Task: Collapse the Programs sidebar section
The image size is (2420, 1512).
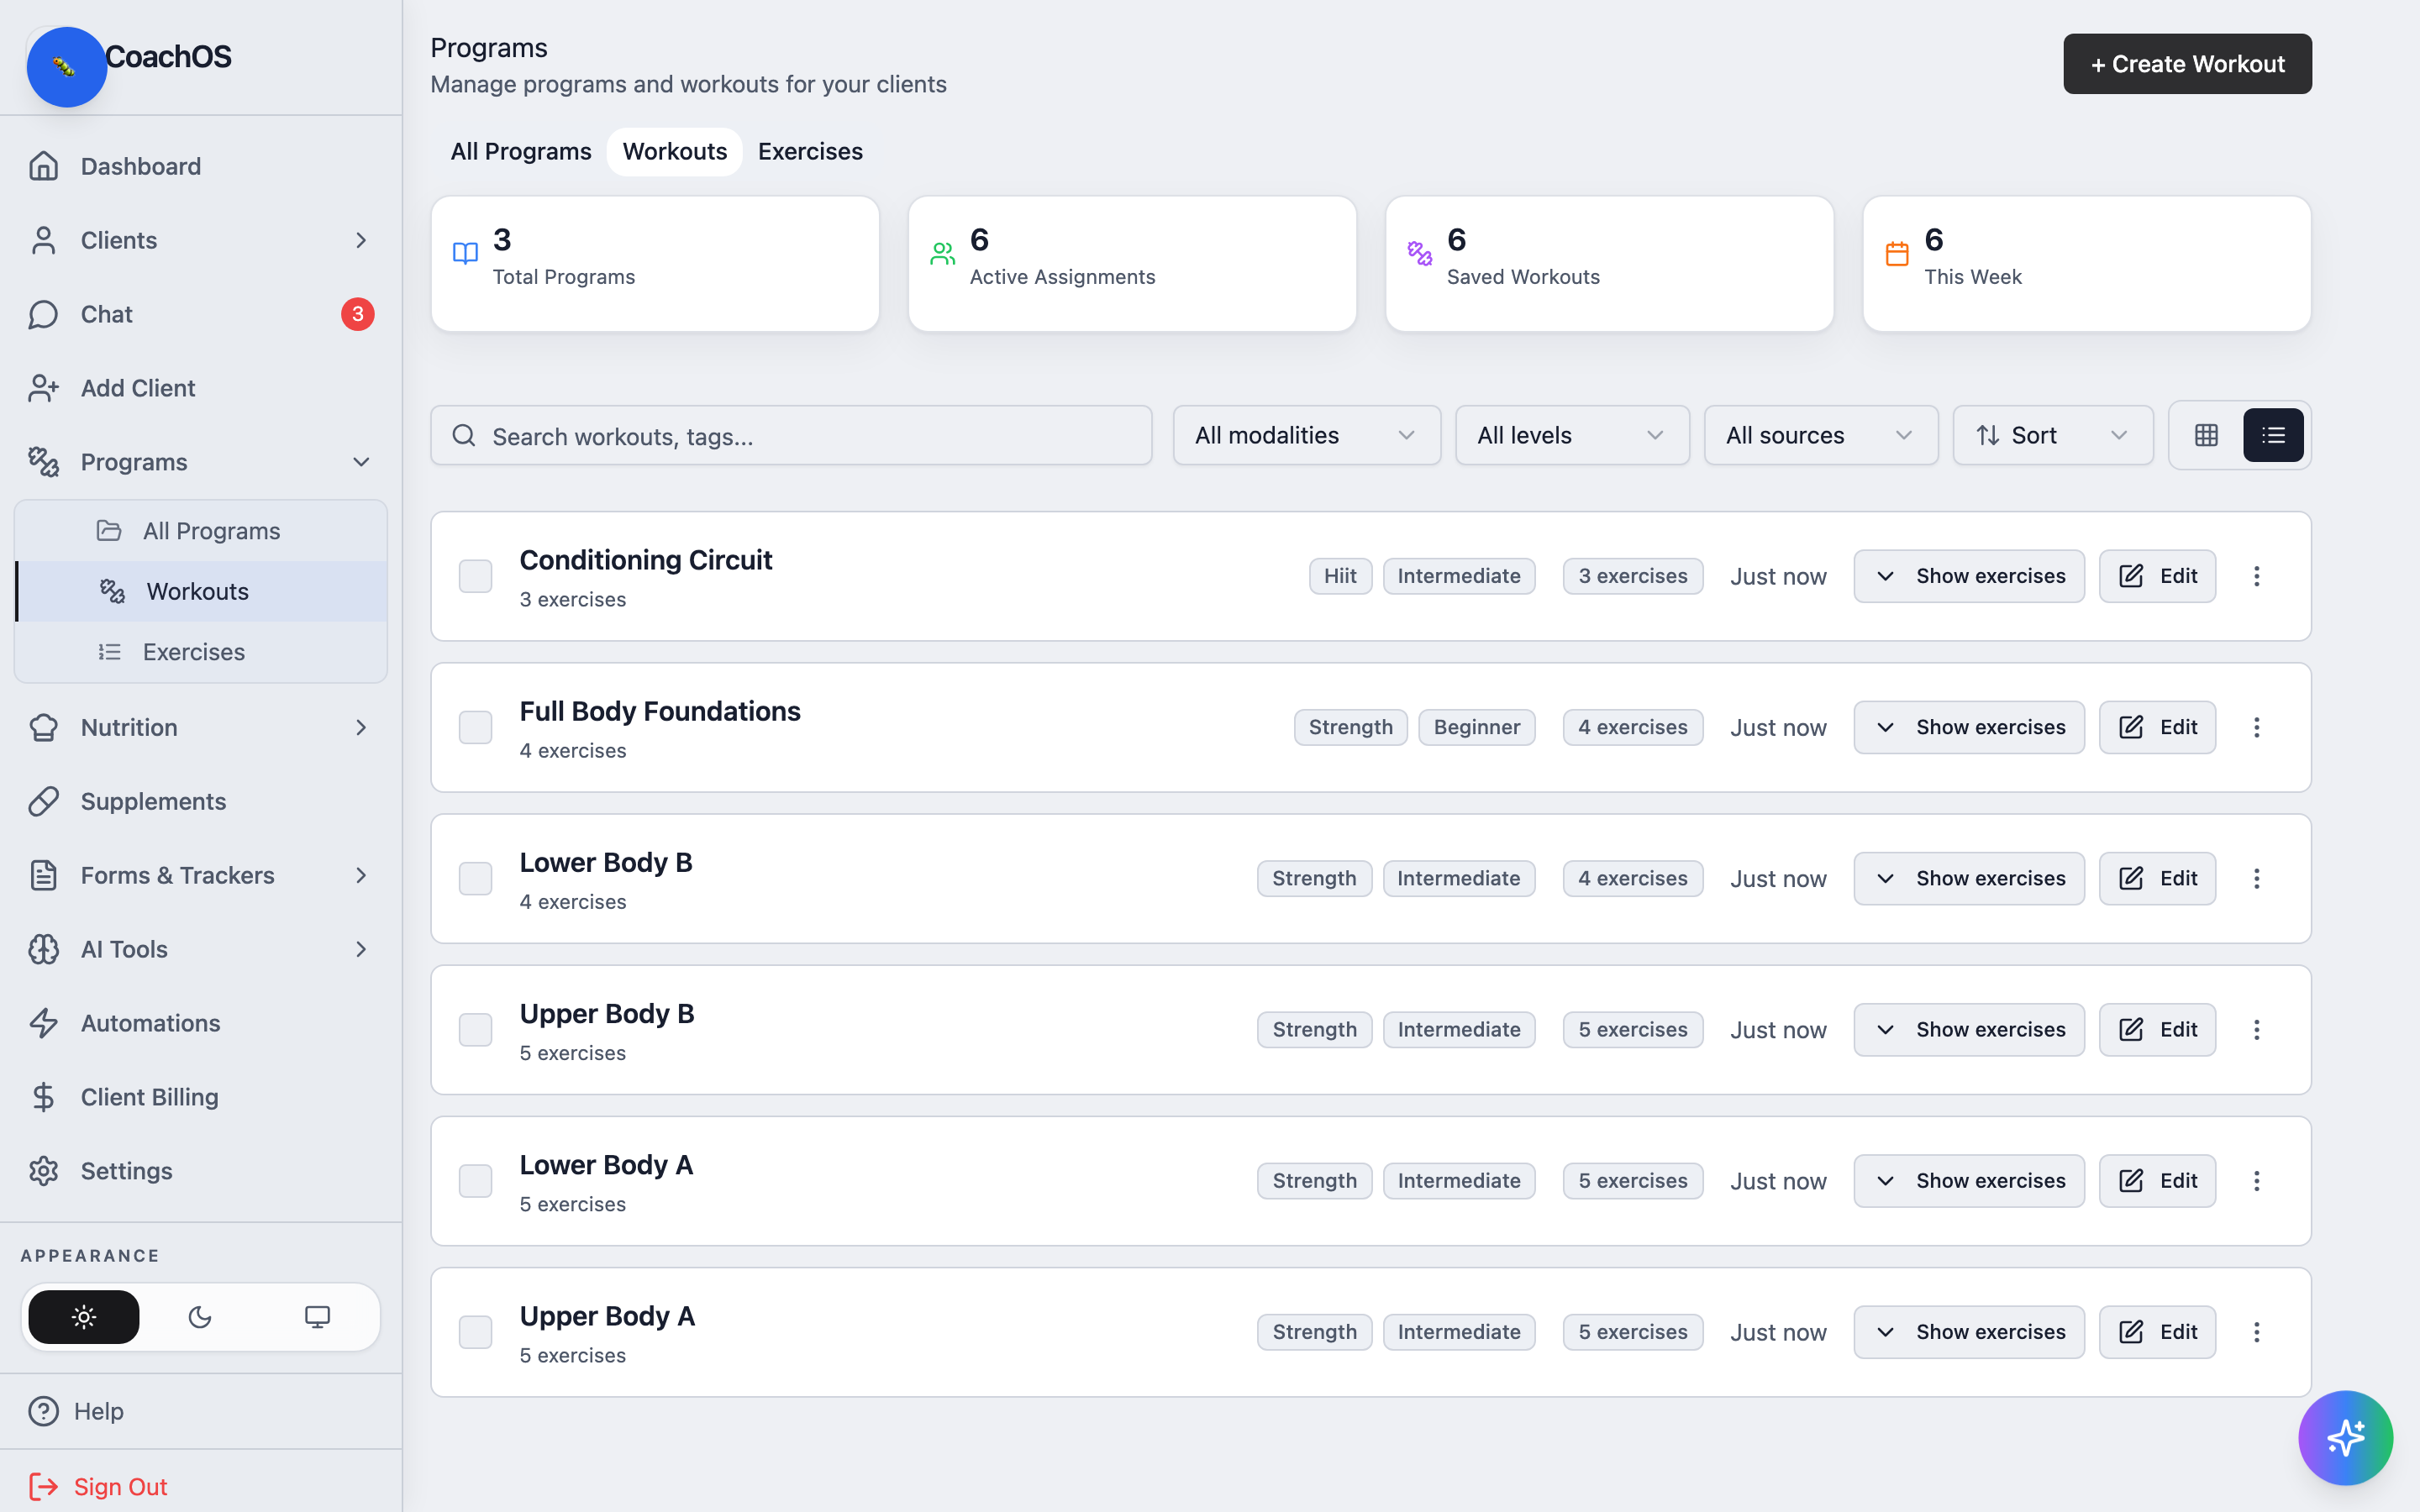Action: [x=361, y=462]
